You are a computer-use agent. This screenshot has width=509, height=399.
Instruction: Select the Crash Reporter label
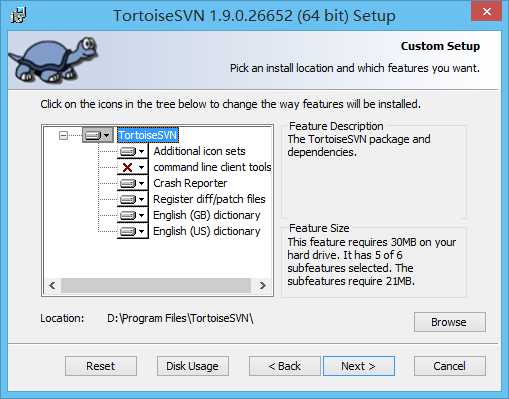[190, 183]
